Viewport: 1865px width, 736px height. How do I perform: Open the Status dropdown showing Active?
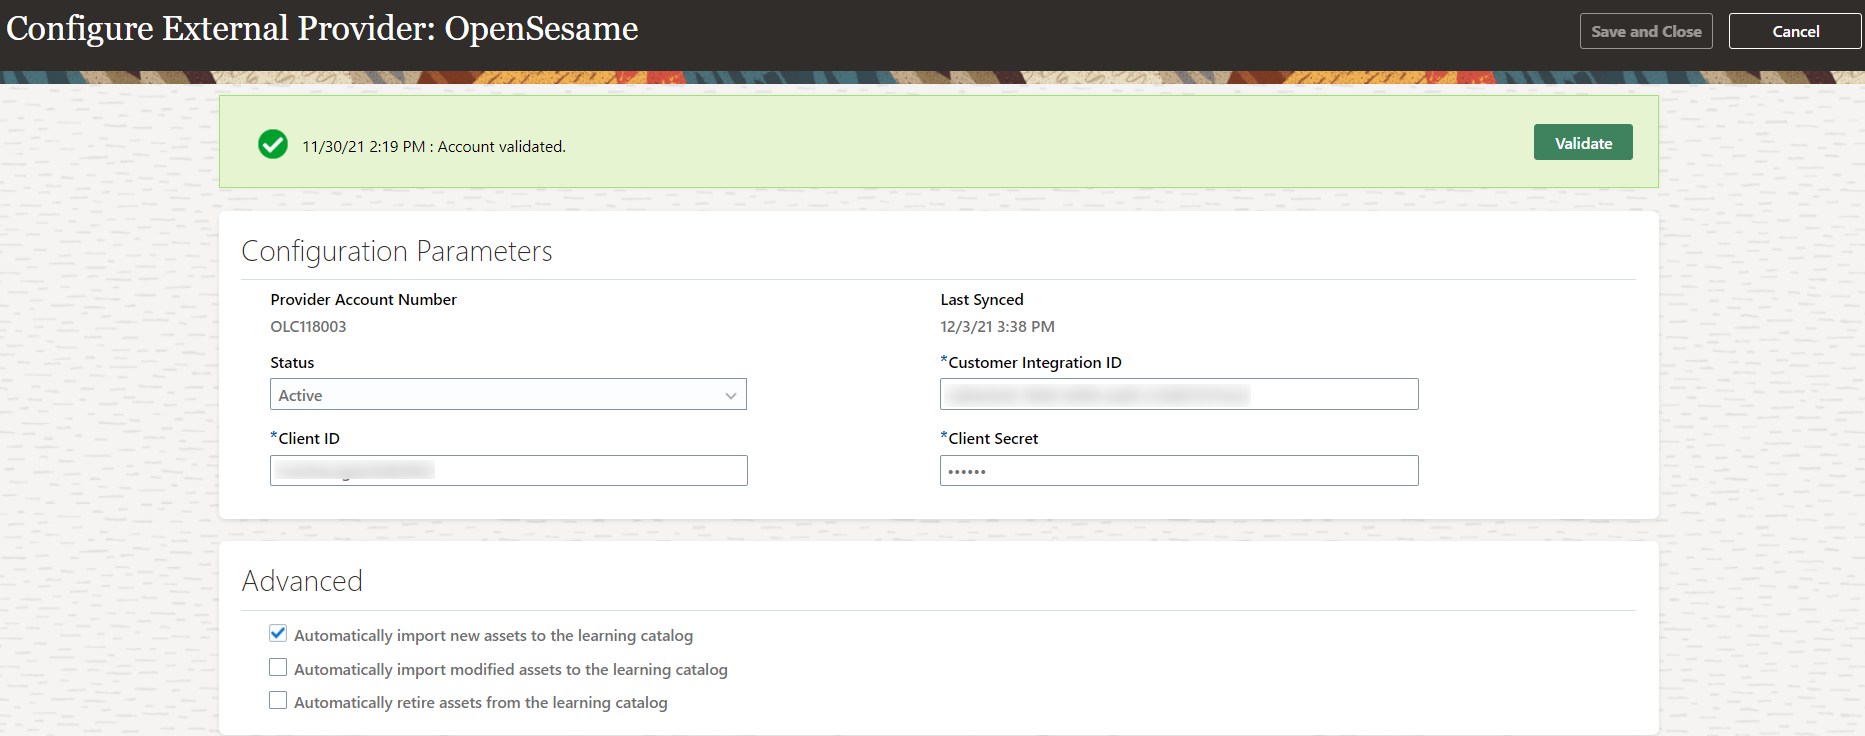point(508,394)
